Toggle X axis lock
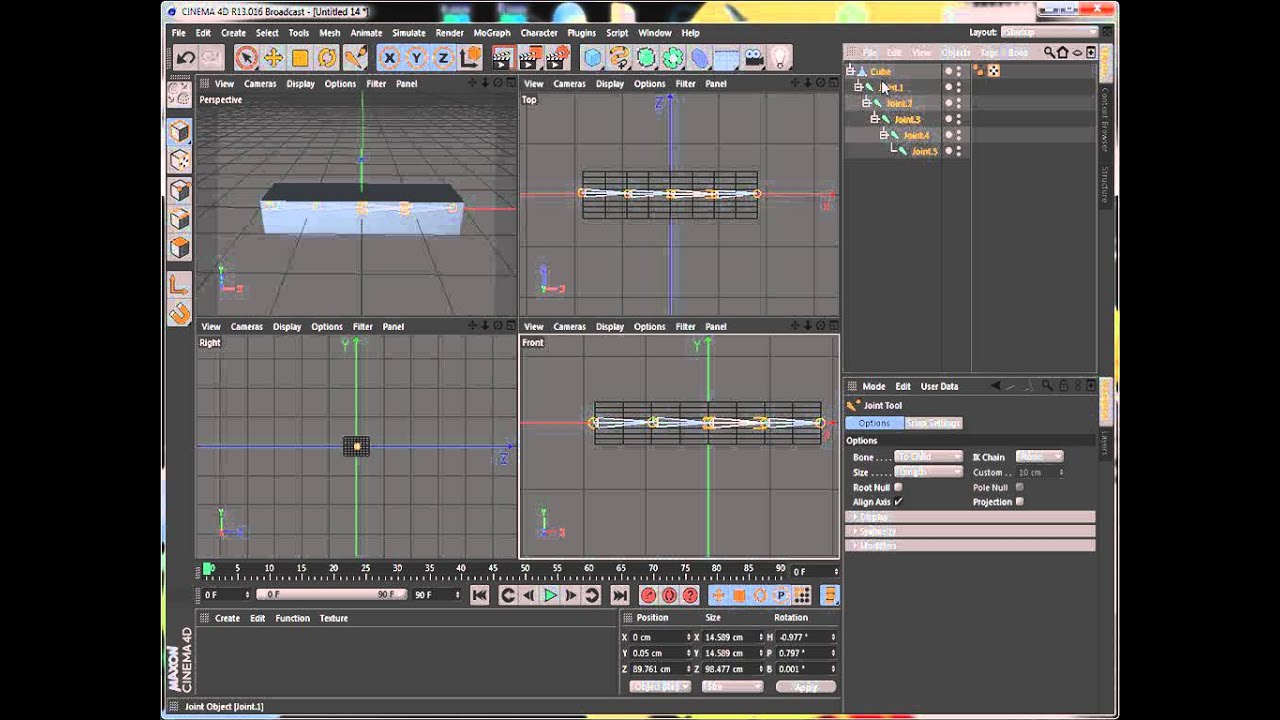Image resolution: width=1280 pixels, height=720 pixels. [389, 58]
